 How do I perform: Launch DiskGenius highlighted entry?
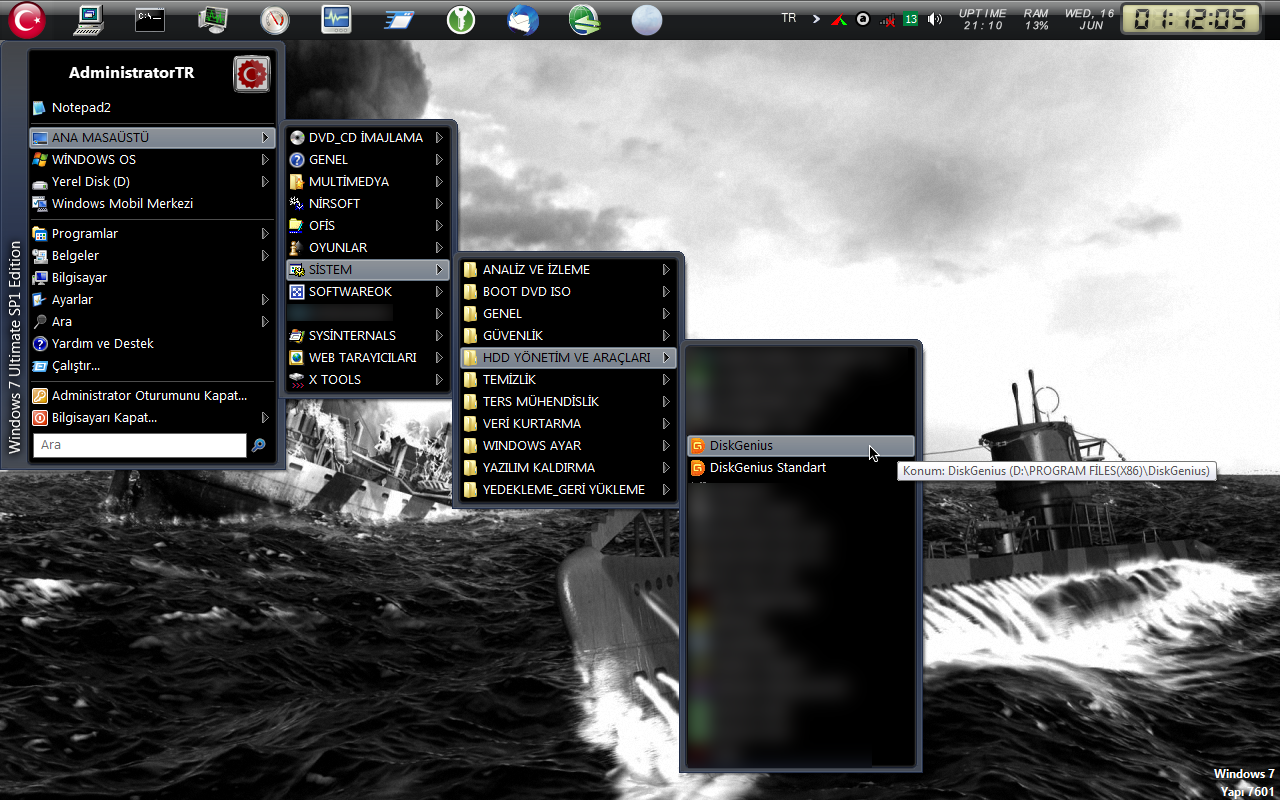[801, 445]
